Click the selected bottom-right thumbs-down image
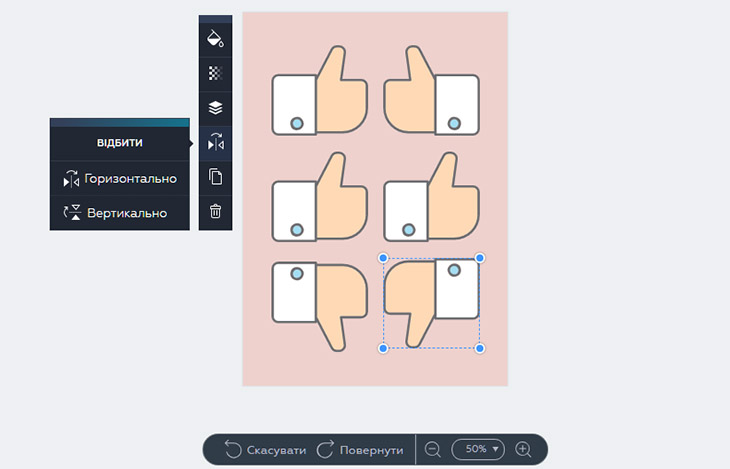 tap(432, 303)
